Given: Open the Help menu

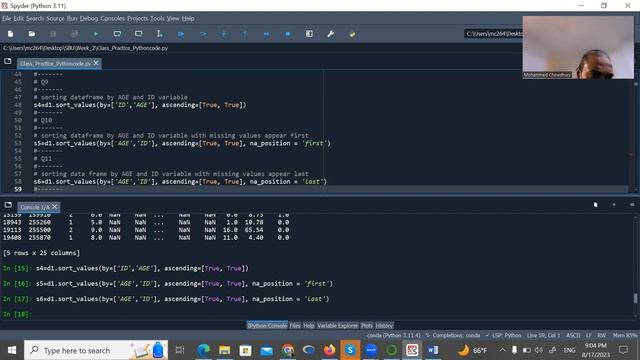Looking at the screenshot, I should [x=188, y=18].
